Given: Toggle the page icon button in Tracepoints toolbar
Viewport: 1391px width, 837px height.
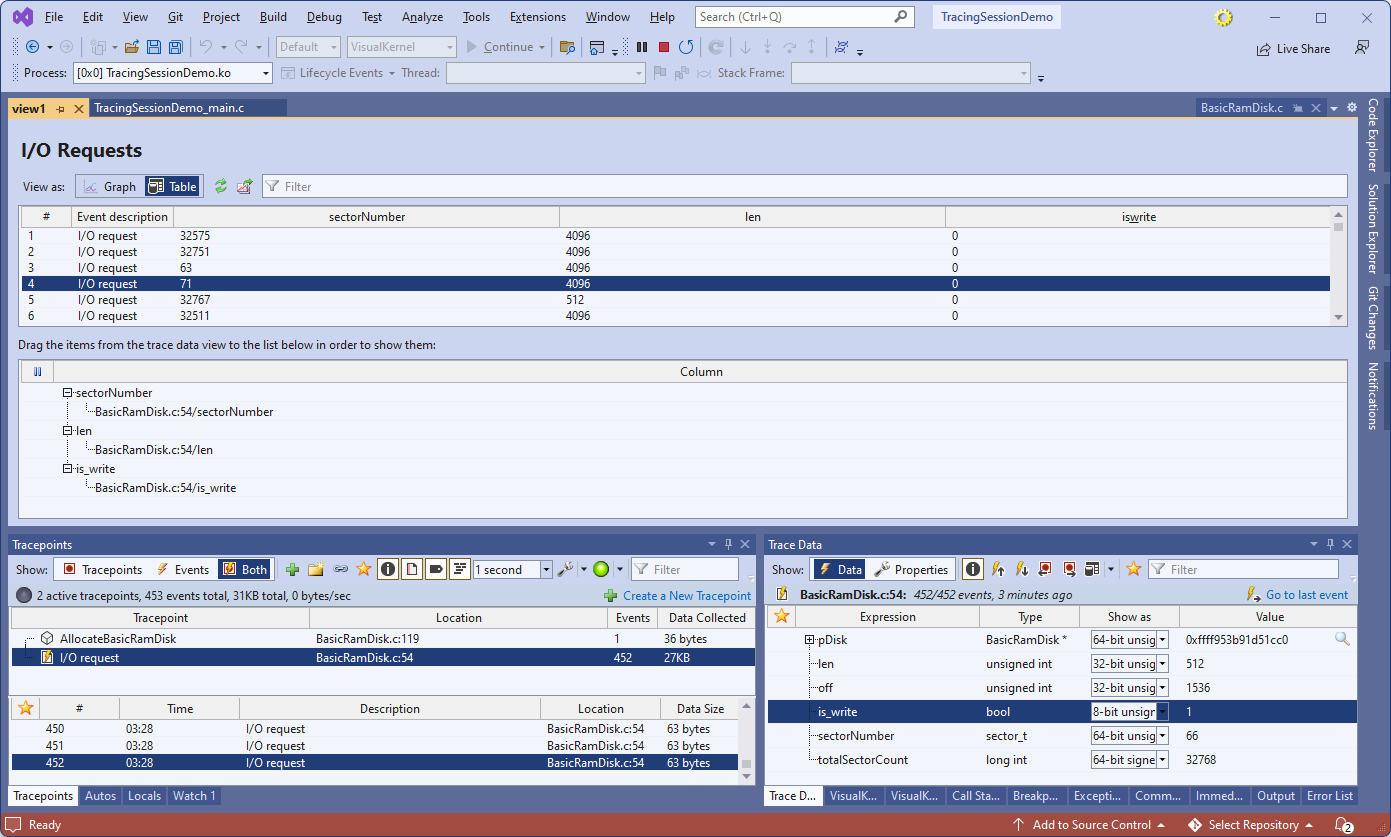Looking at the screenshot, I should point(412,569).
